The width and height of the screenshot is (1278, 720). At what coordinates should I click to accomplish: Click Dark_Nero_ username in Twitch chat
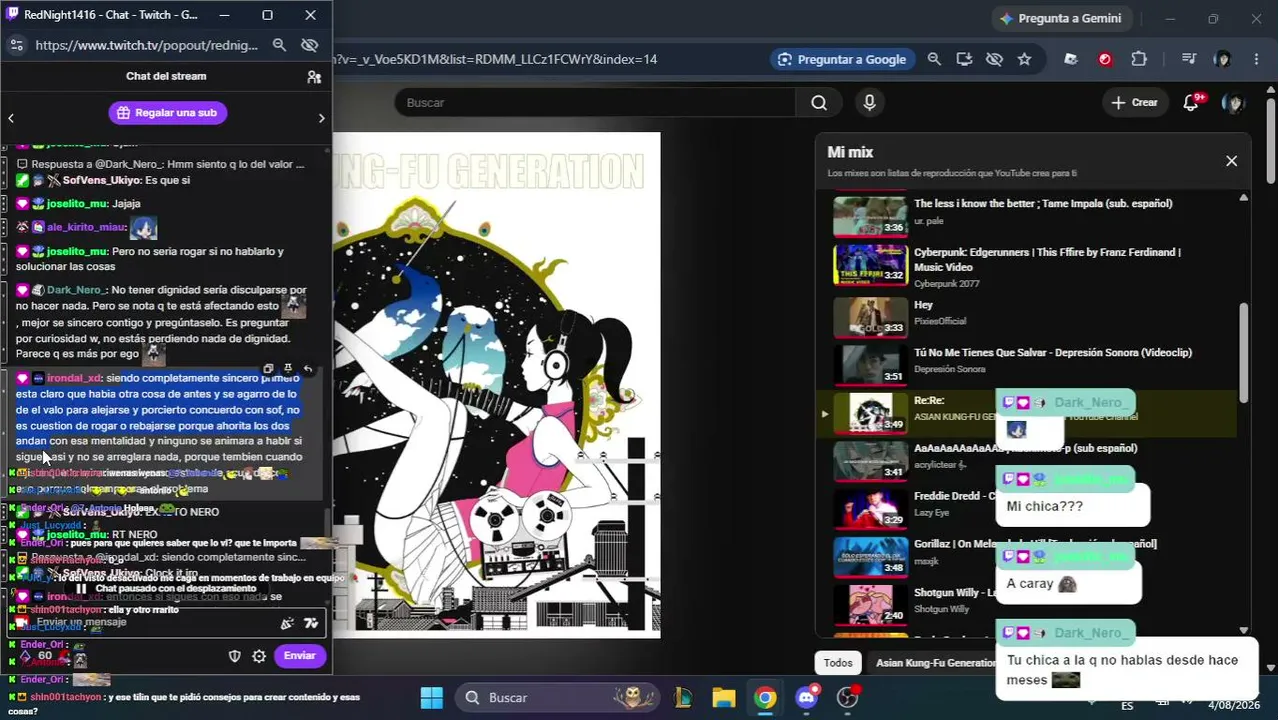pos(76,290)
